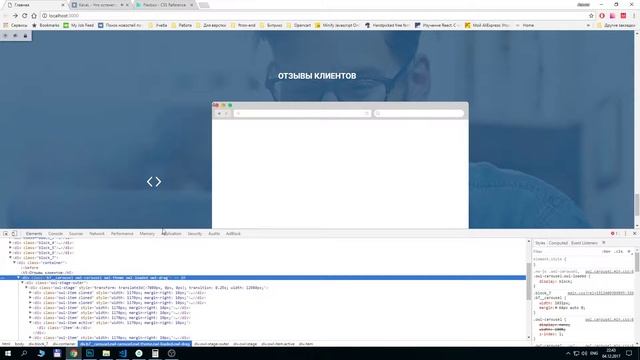The width and height of the screenshot is (640, 360).
Task: Collapse the block_7 div node
Action: coord(10,258)
